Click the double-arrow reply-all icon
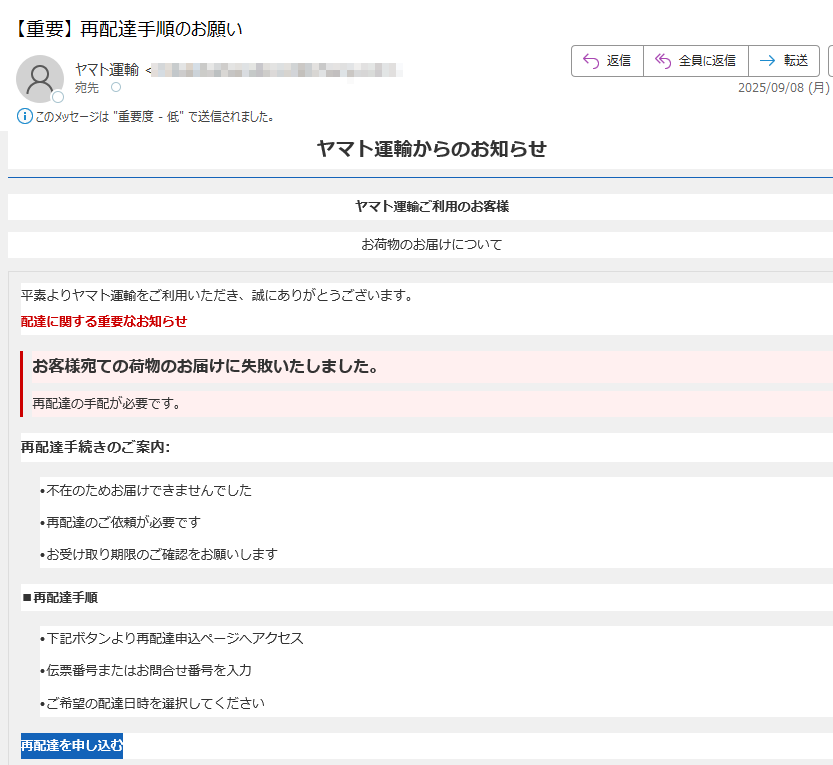The image size is (833, 765). pyautogui.click(x=662, y=61)
